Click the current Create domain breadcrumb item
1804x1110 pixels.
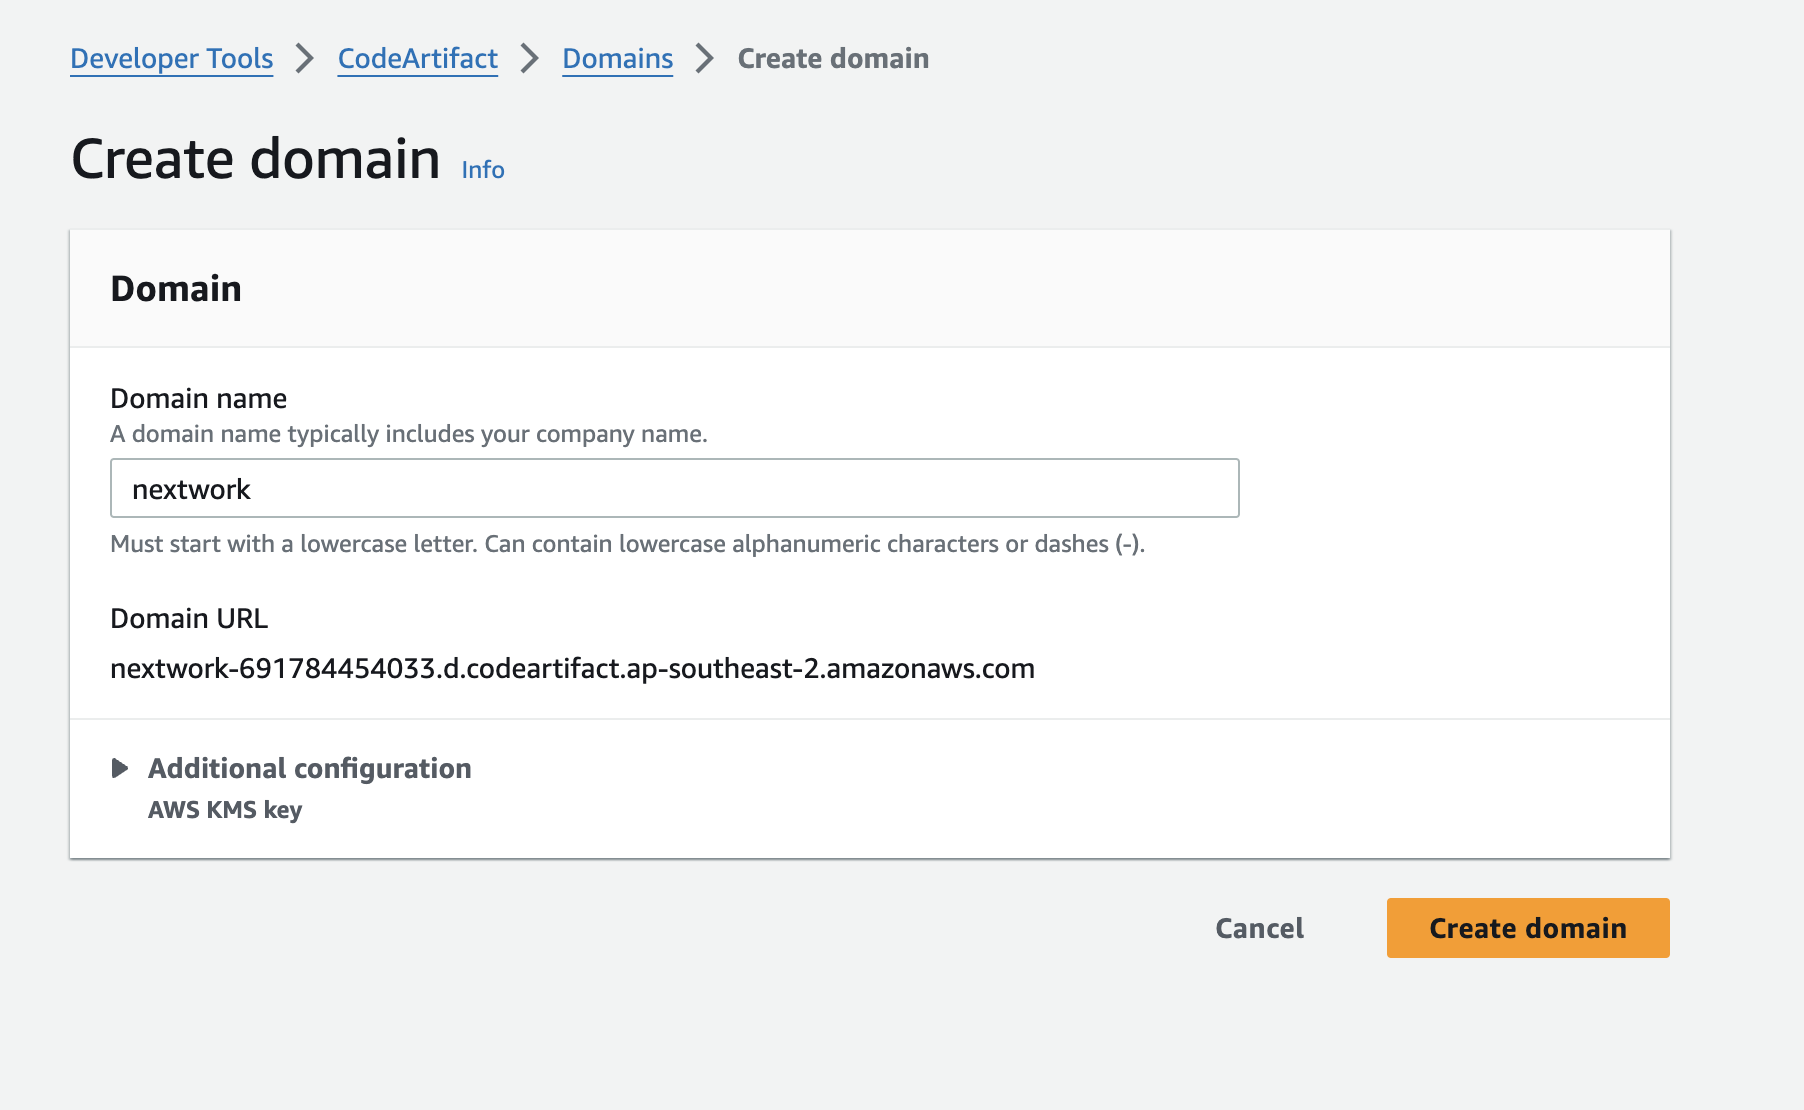point(833,59)
